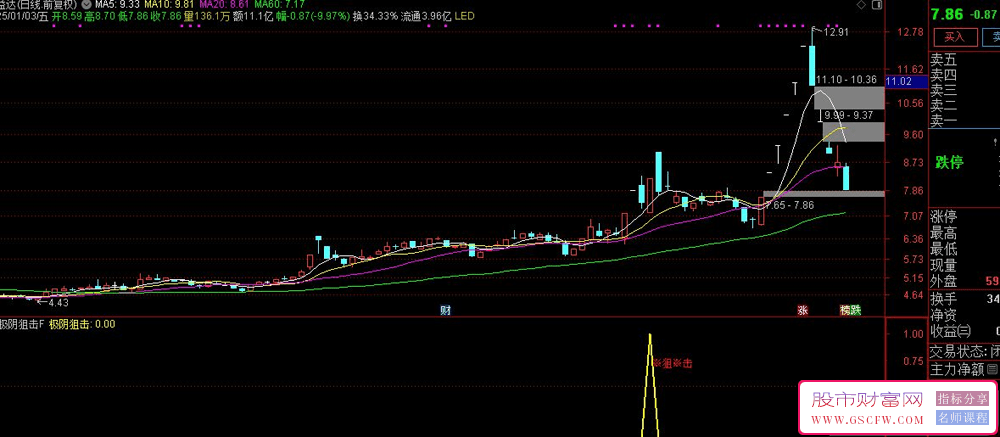
Task: Click the 换34.33% value in header
Action: [375, 15]
